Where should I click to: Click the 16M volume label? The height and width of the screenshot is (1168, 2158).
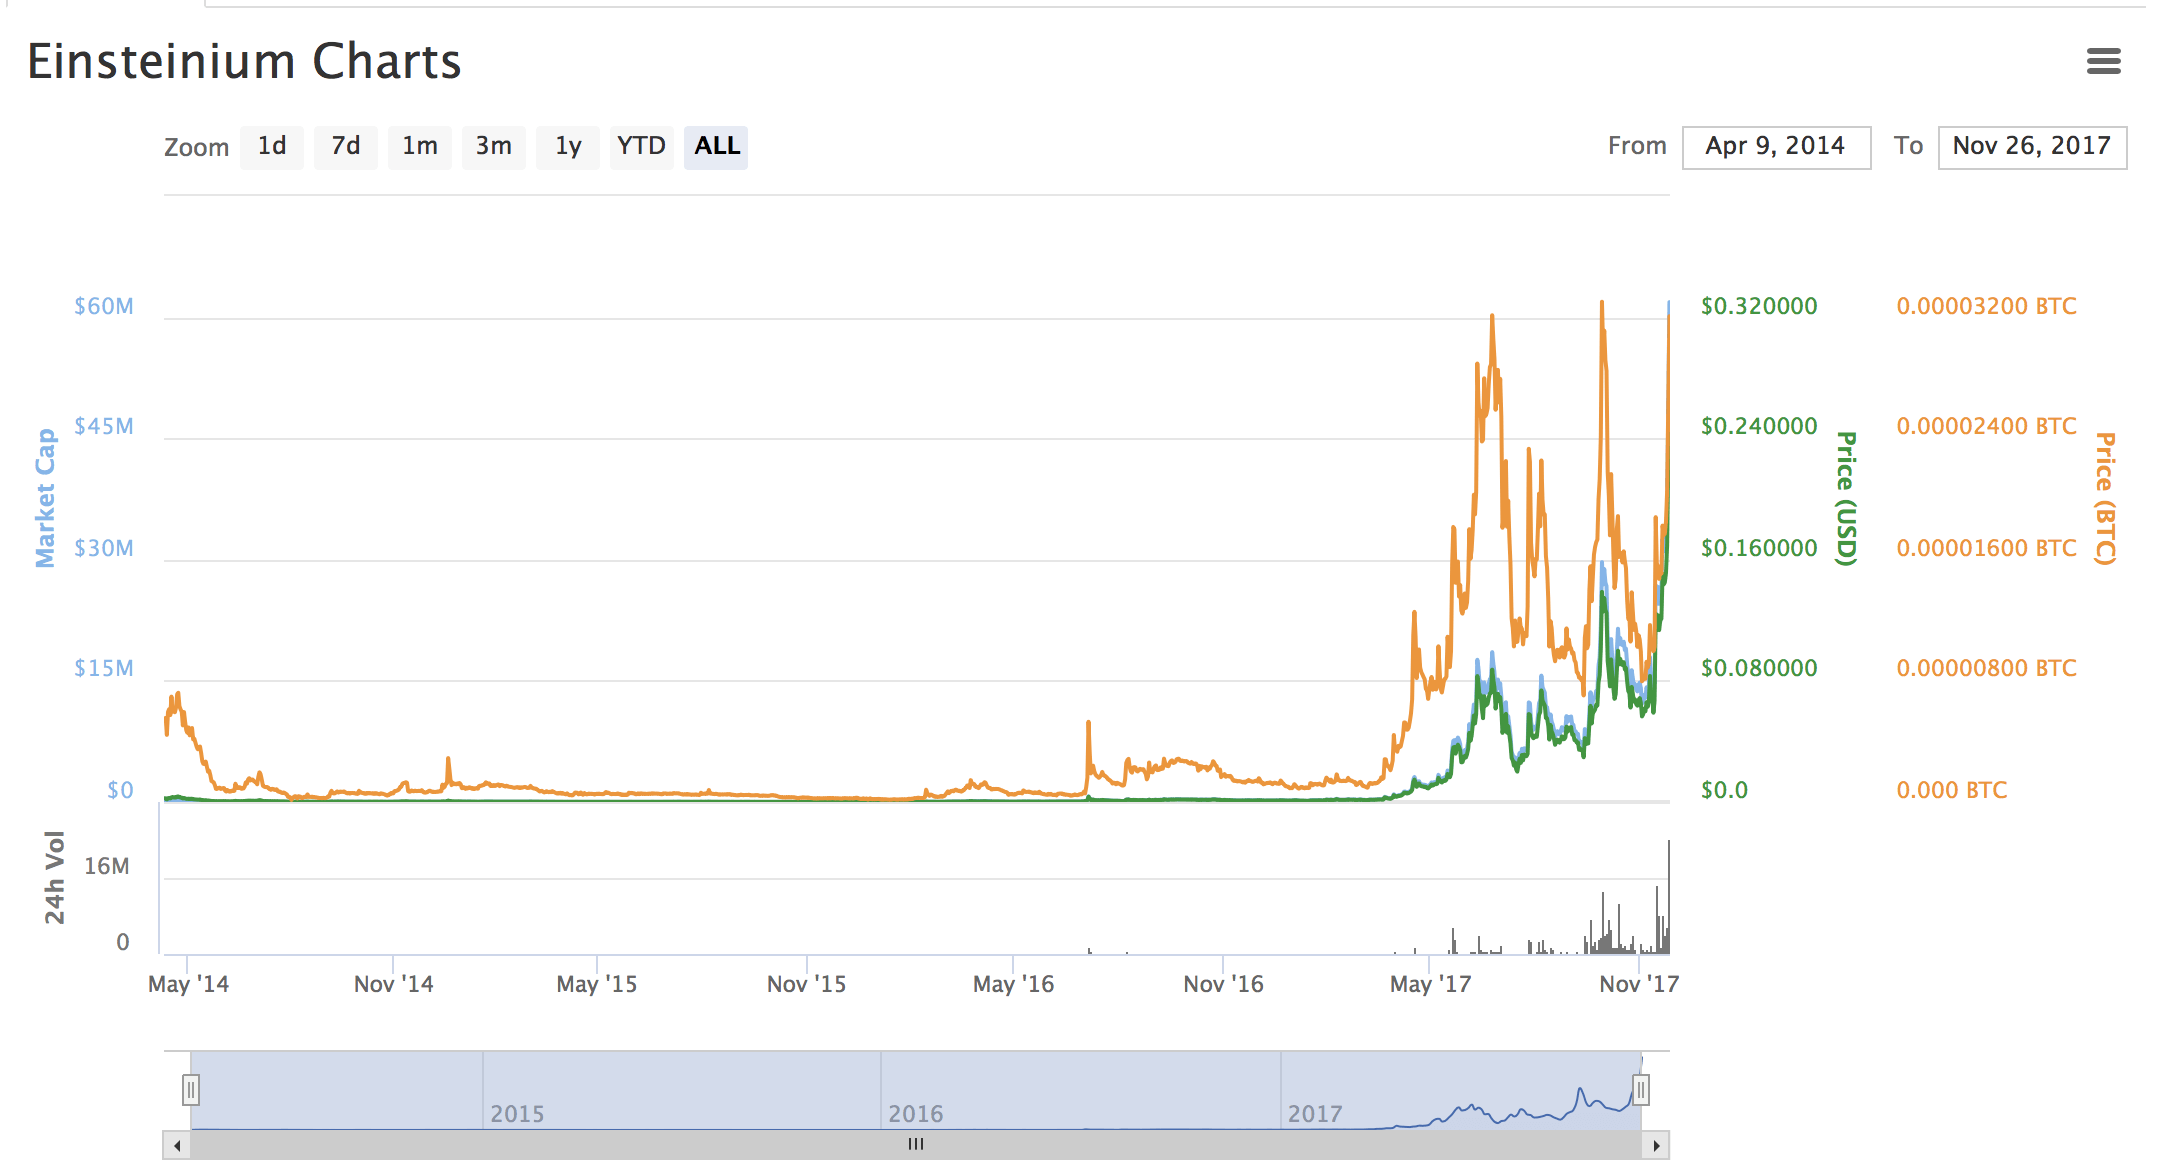[107, 867]
